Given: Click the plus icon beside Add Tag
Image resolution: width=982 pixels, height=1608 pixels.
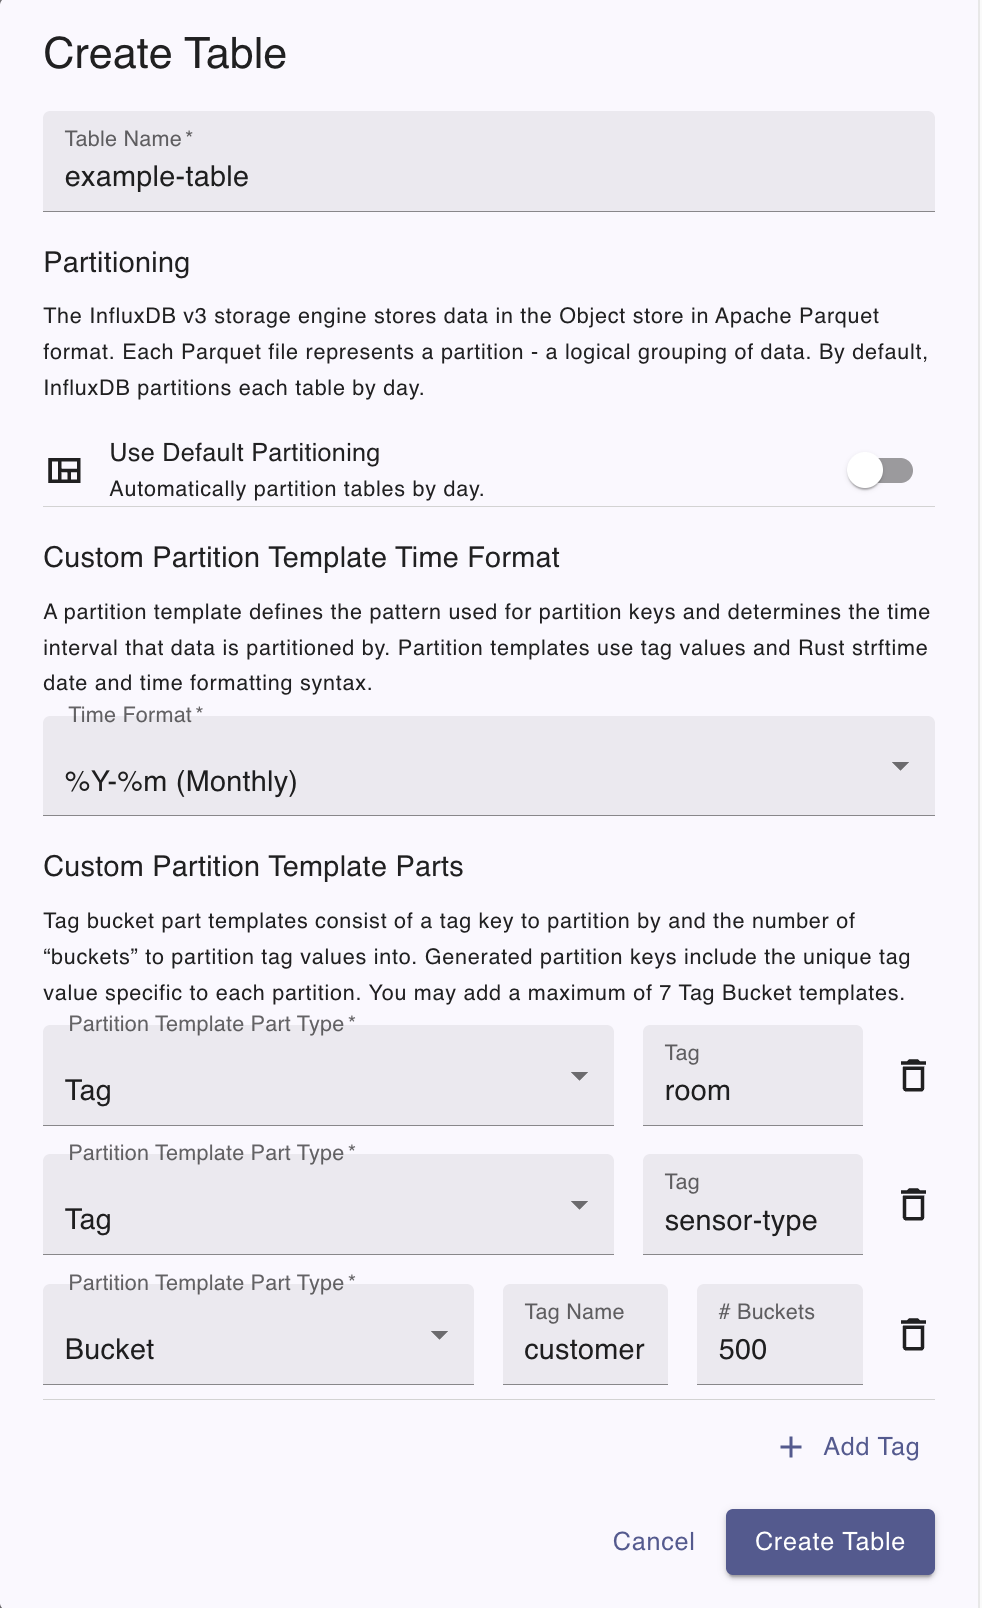Looking at the screenshot, I should click(790, 1447).
